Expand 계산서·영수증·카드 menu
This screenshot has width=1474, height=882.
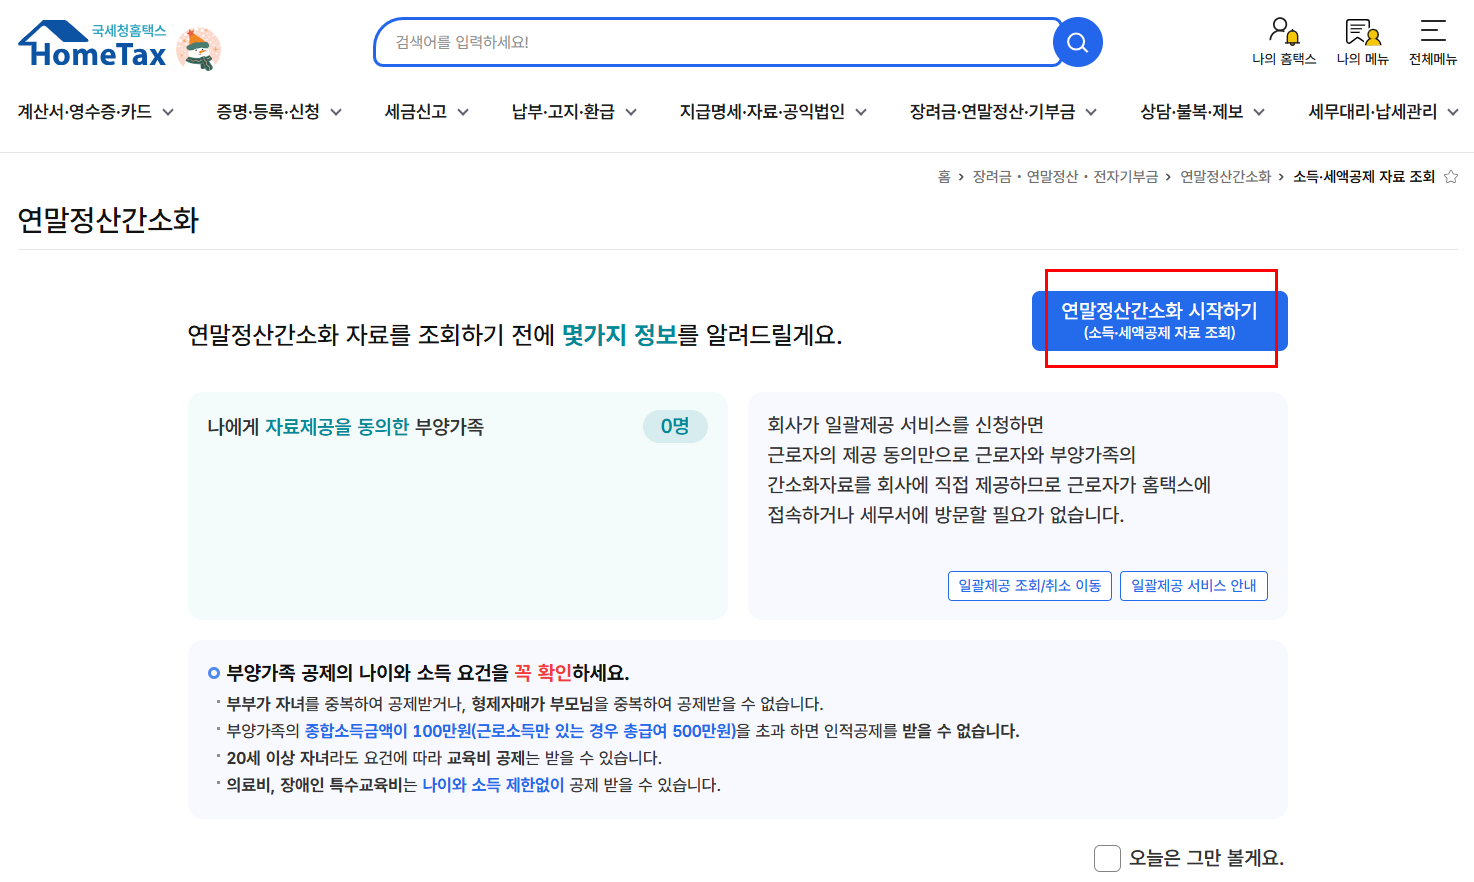point(96,112)
